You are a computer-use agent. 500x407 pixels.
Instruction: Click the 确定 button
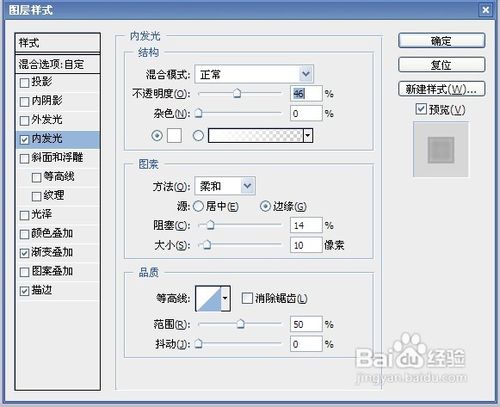[x=441, y=41]
